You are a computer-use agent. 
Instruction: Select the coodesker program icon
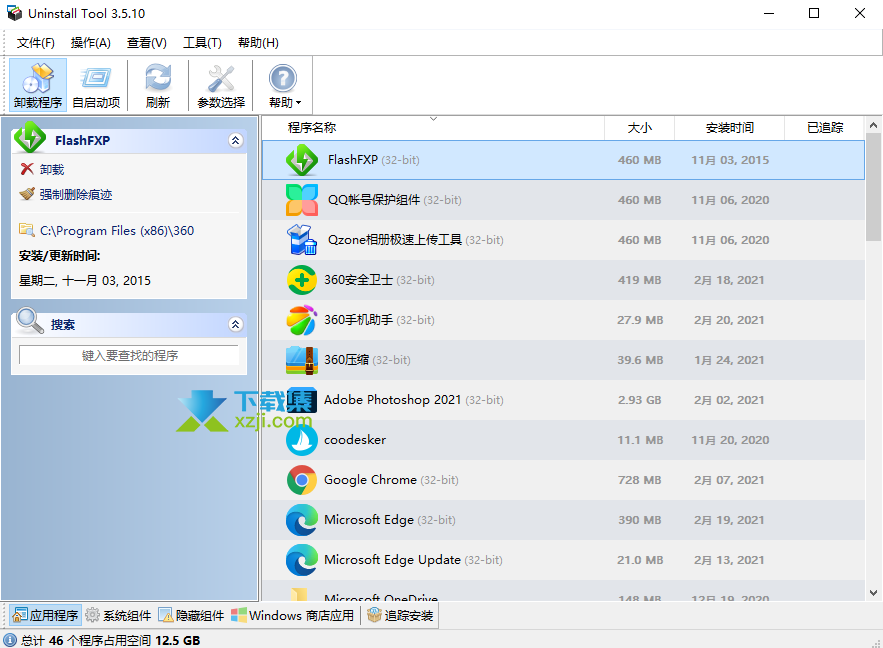coord(302,440)
